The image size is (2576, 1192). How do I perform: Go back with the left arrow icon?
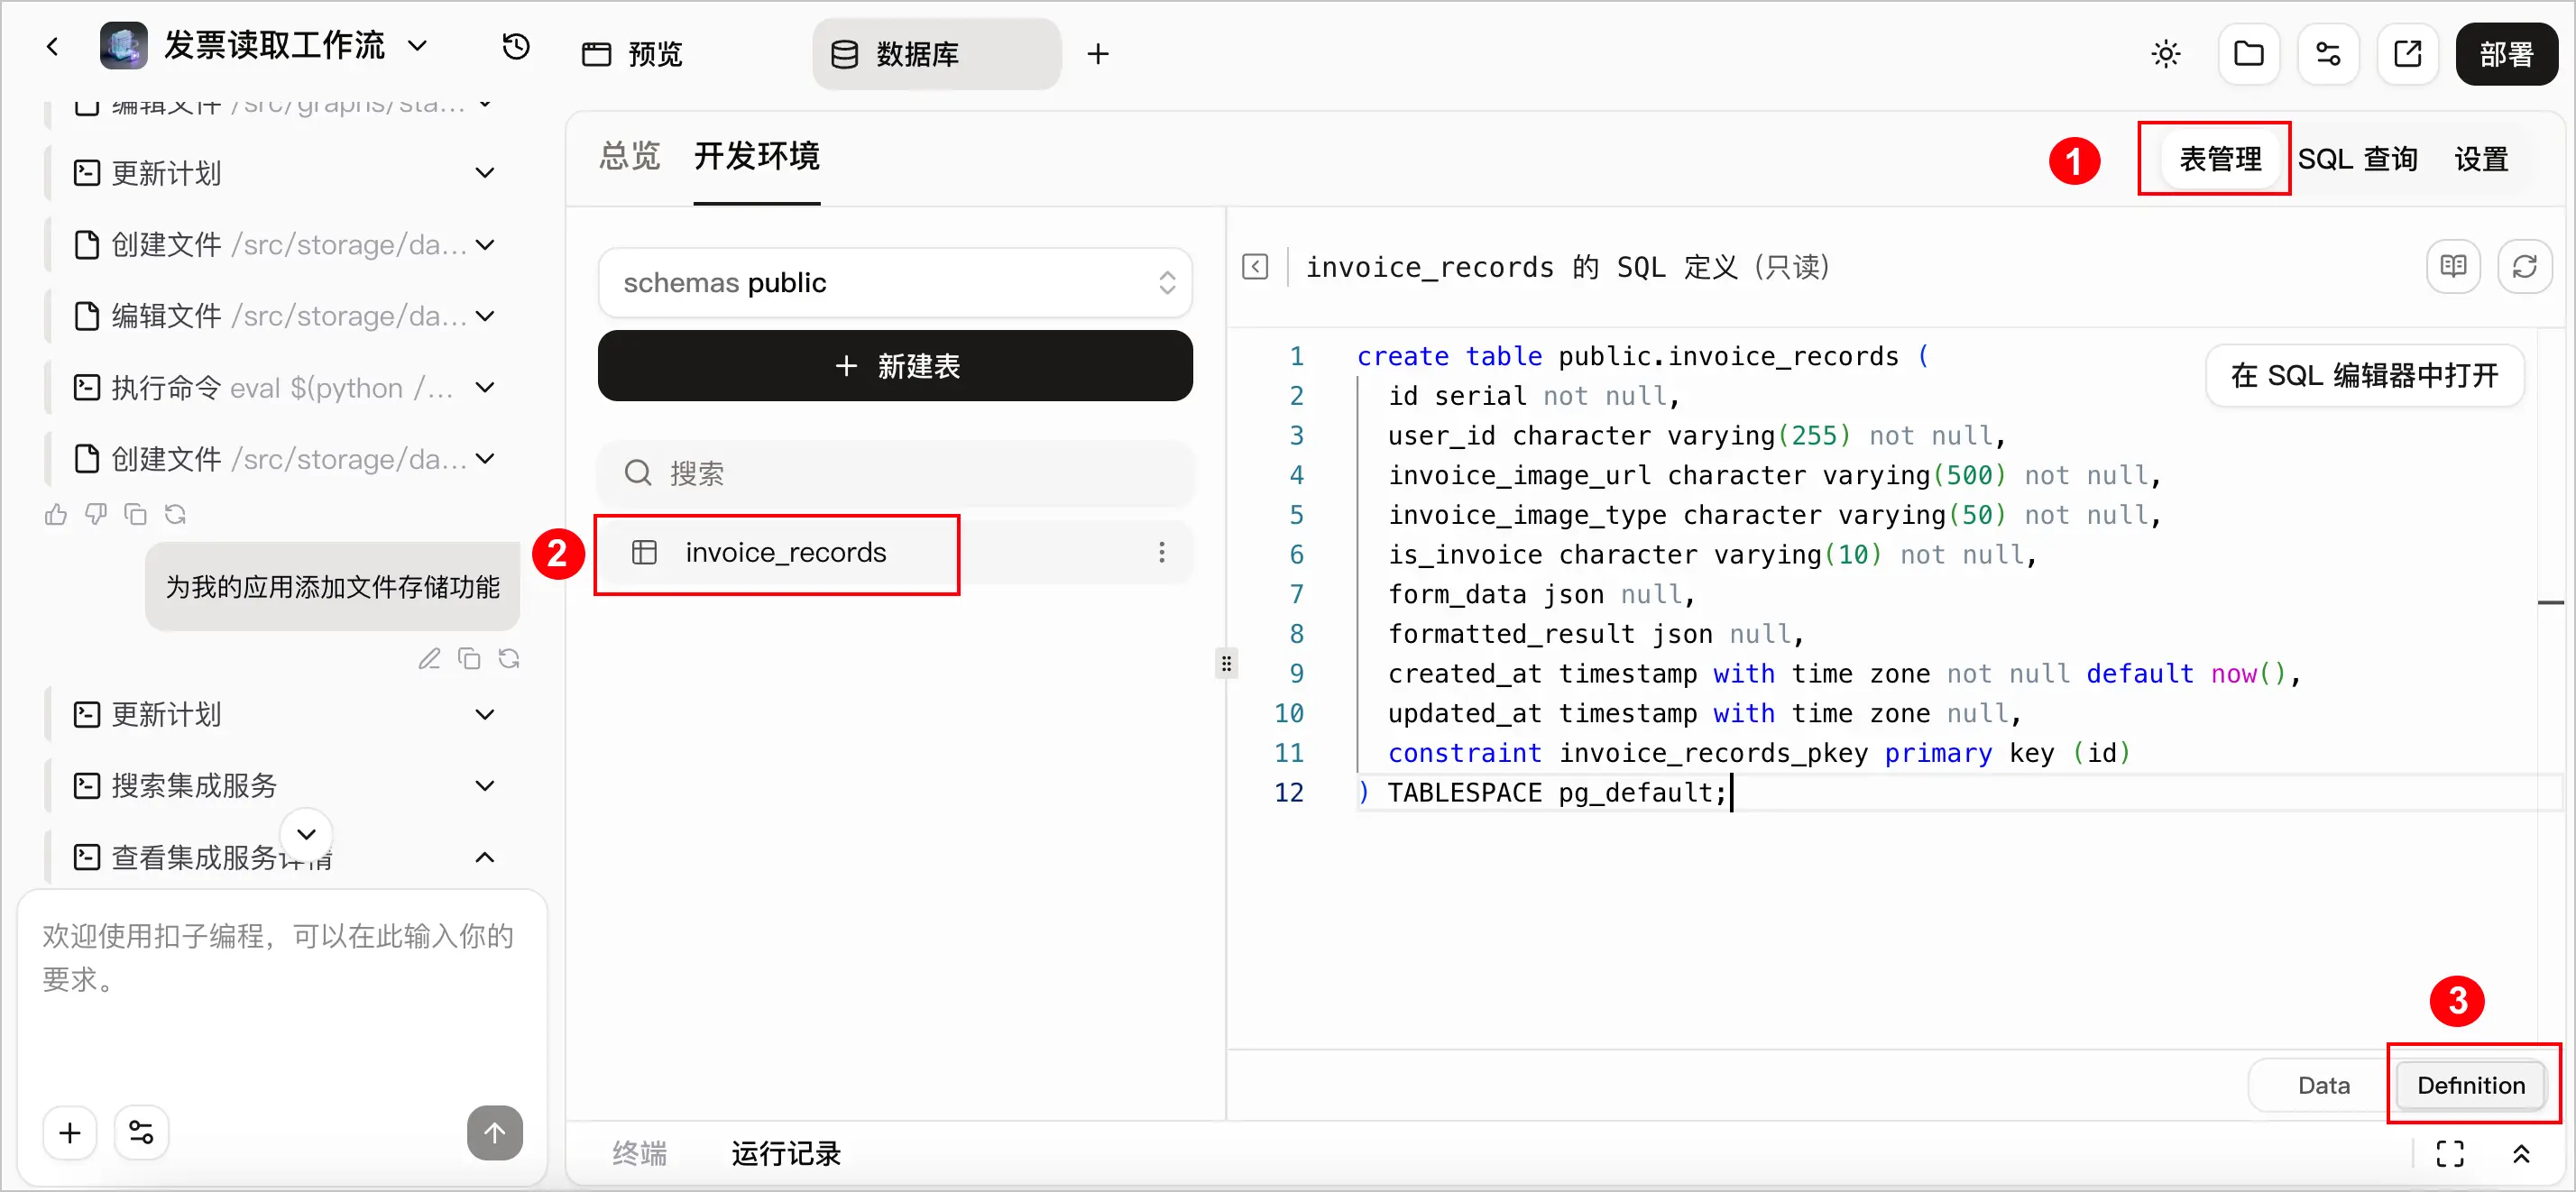[53, 47]
